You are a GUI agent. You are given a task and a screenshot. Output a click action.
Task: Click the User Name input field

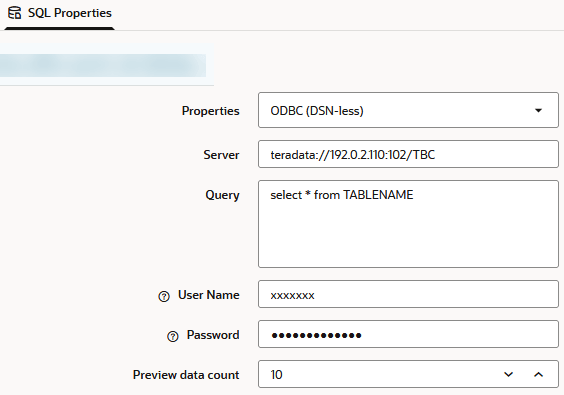click(x=408, y=294)
